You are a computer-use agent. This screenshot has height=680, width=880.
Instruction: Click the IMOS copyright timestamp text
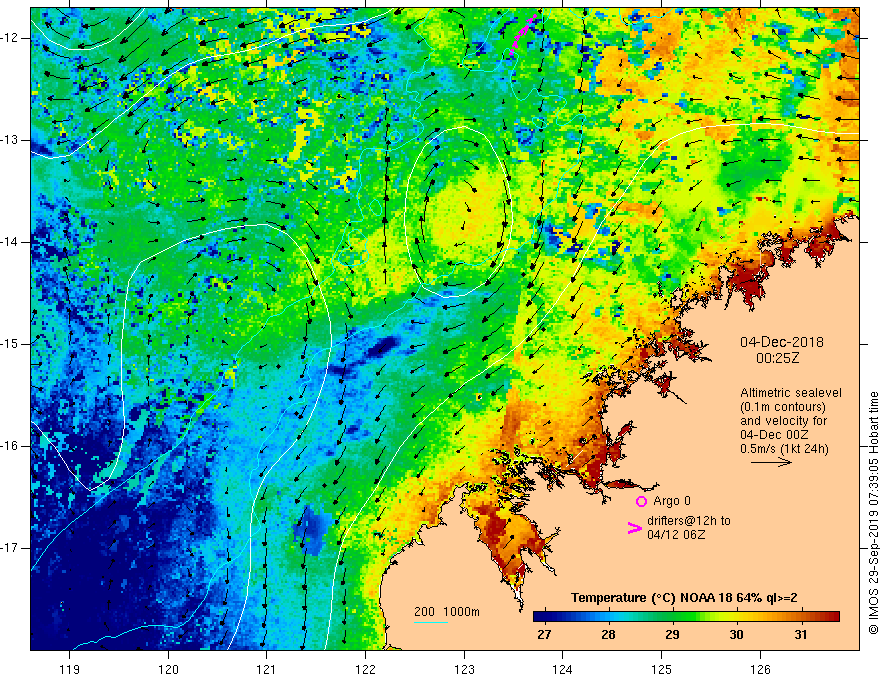873,513
